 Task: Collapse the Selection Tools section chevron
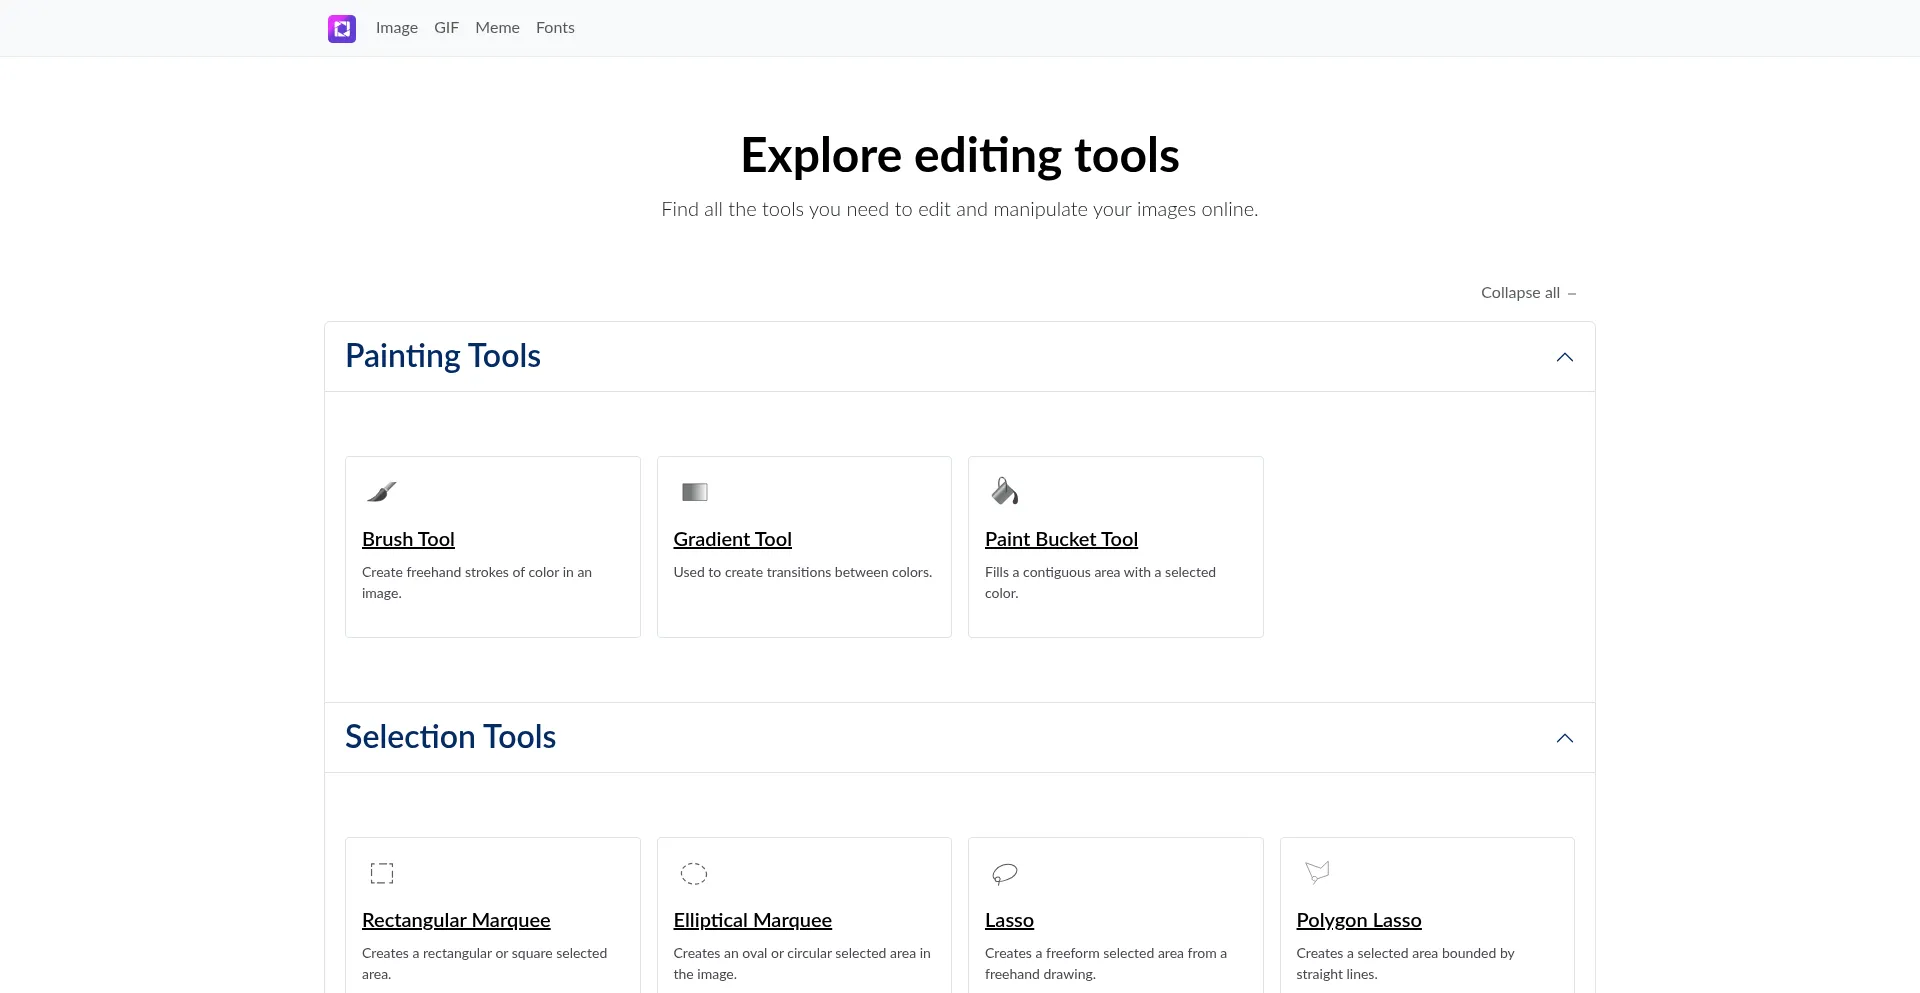coord(1564,738)
